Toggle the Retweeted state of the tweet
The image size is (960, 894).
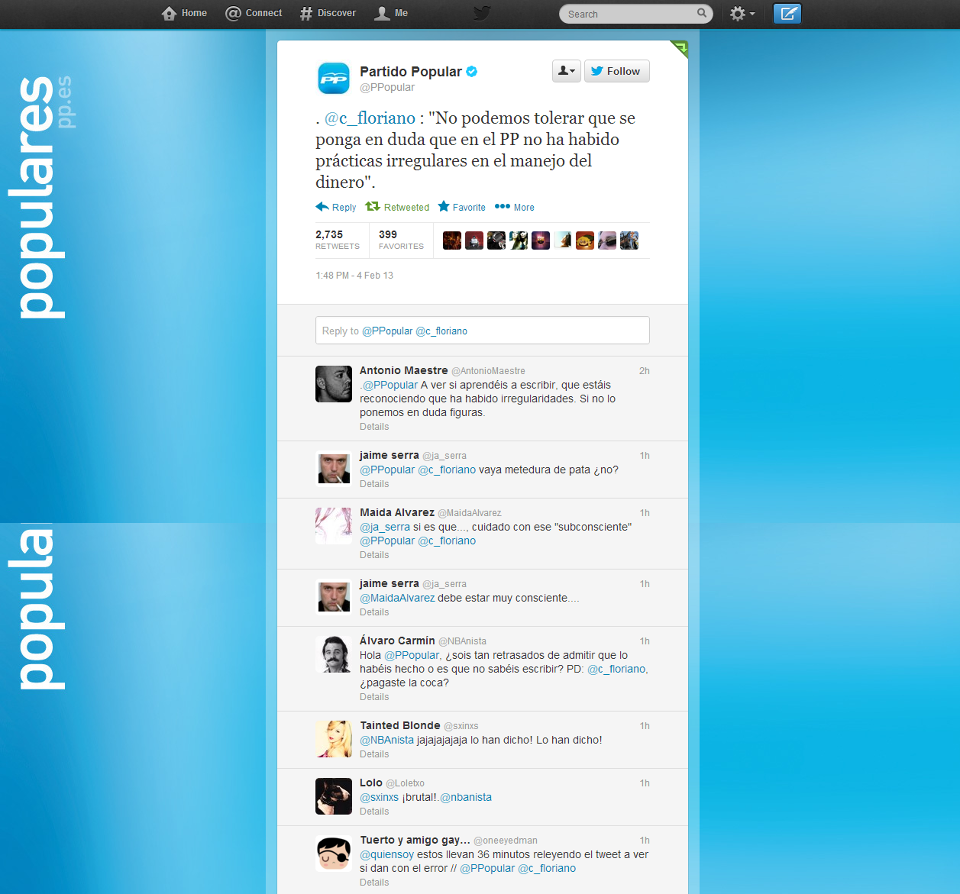397,207
